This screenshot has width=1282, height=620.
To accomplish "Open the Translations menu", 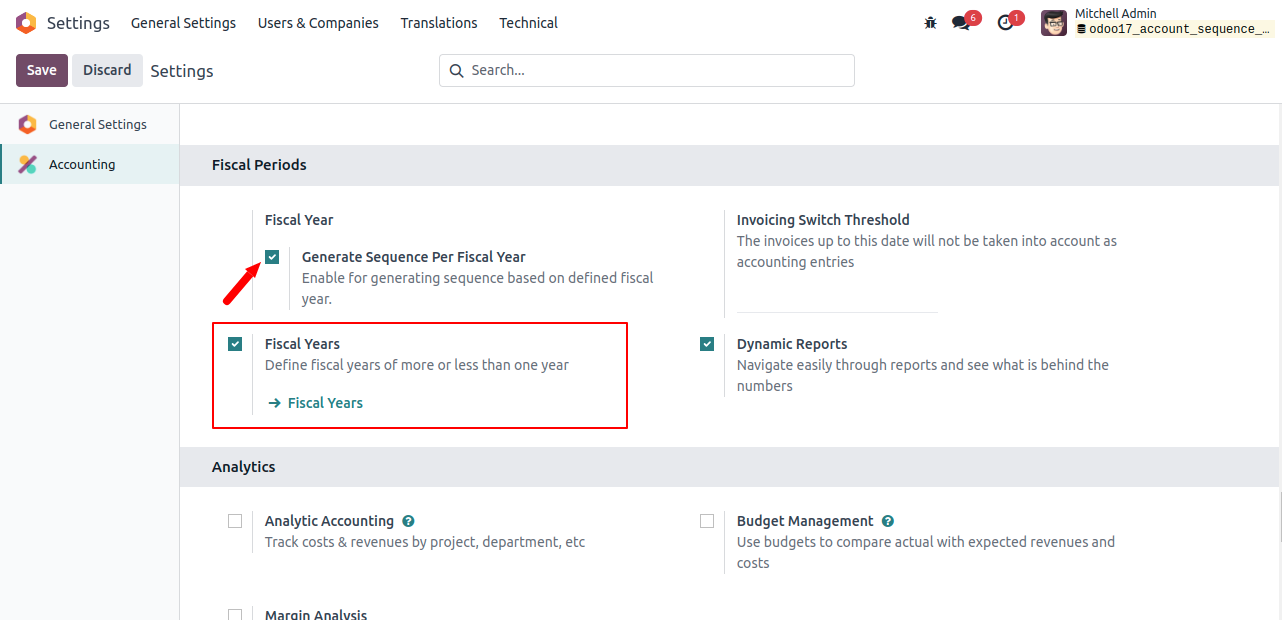I will (439, 22).
